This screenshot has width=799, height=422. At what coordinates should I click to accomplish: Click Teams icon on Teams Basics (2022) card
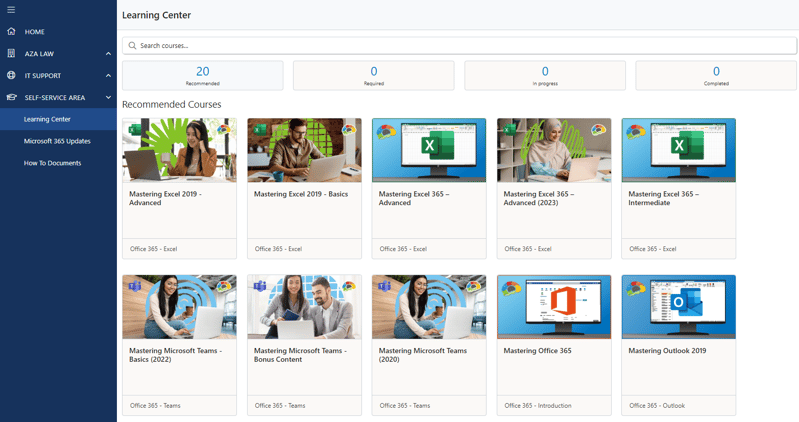click(135, 286)
